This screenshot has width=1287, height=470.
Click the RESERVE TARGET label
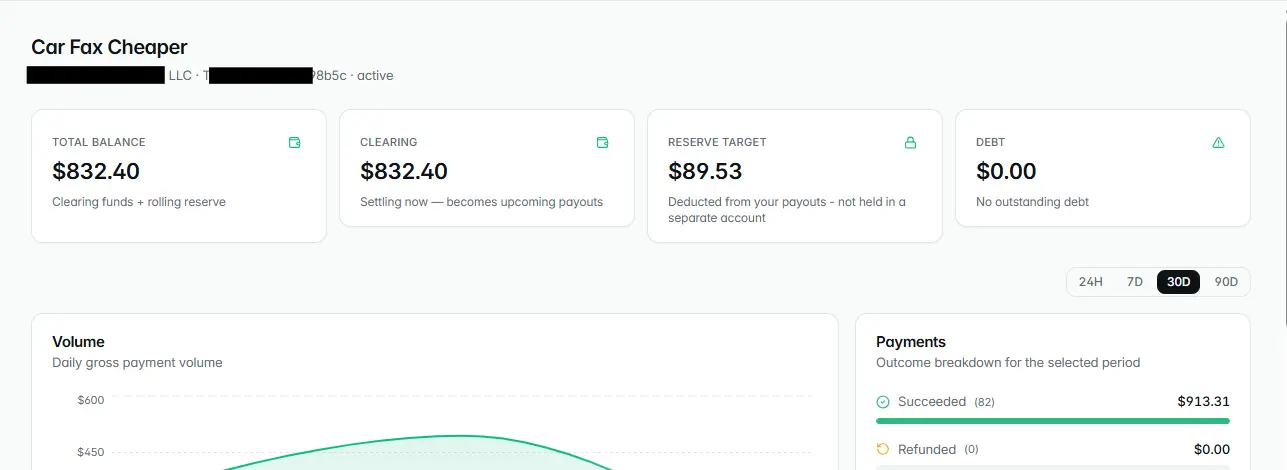[x=717, y=143]
